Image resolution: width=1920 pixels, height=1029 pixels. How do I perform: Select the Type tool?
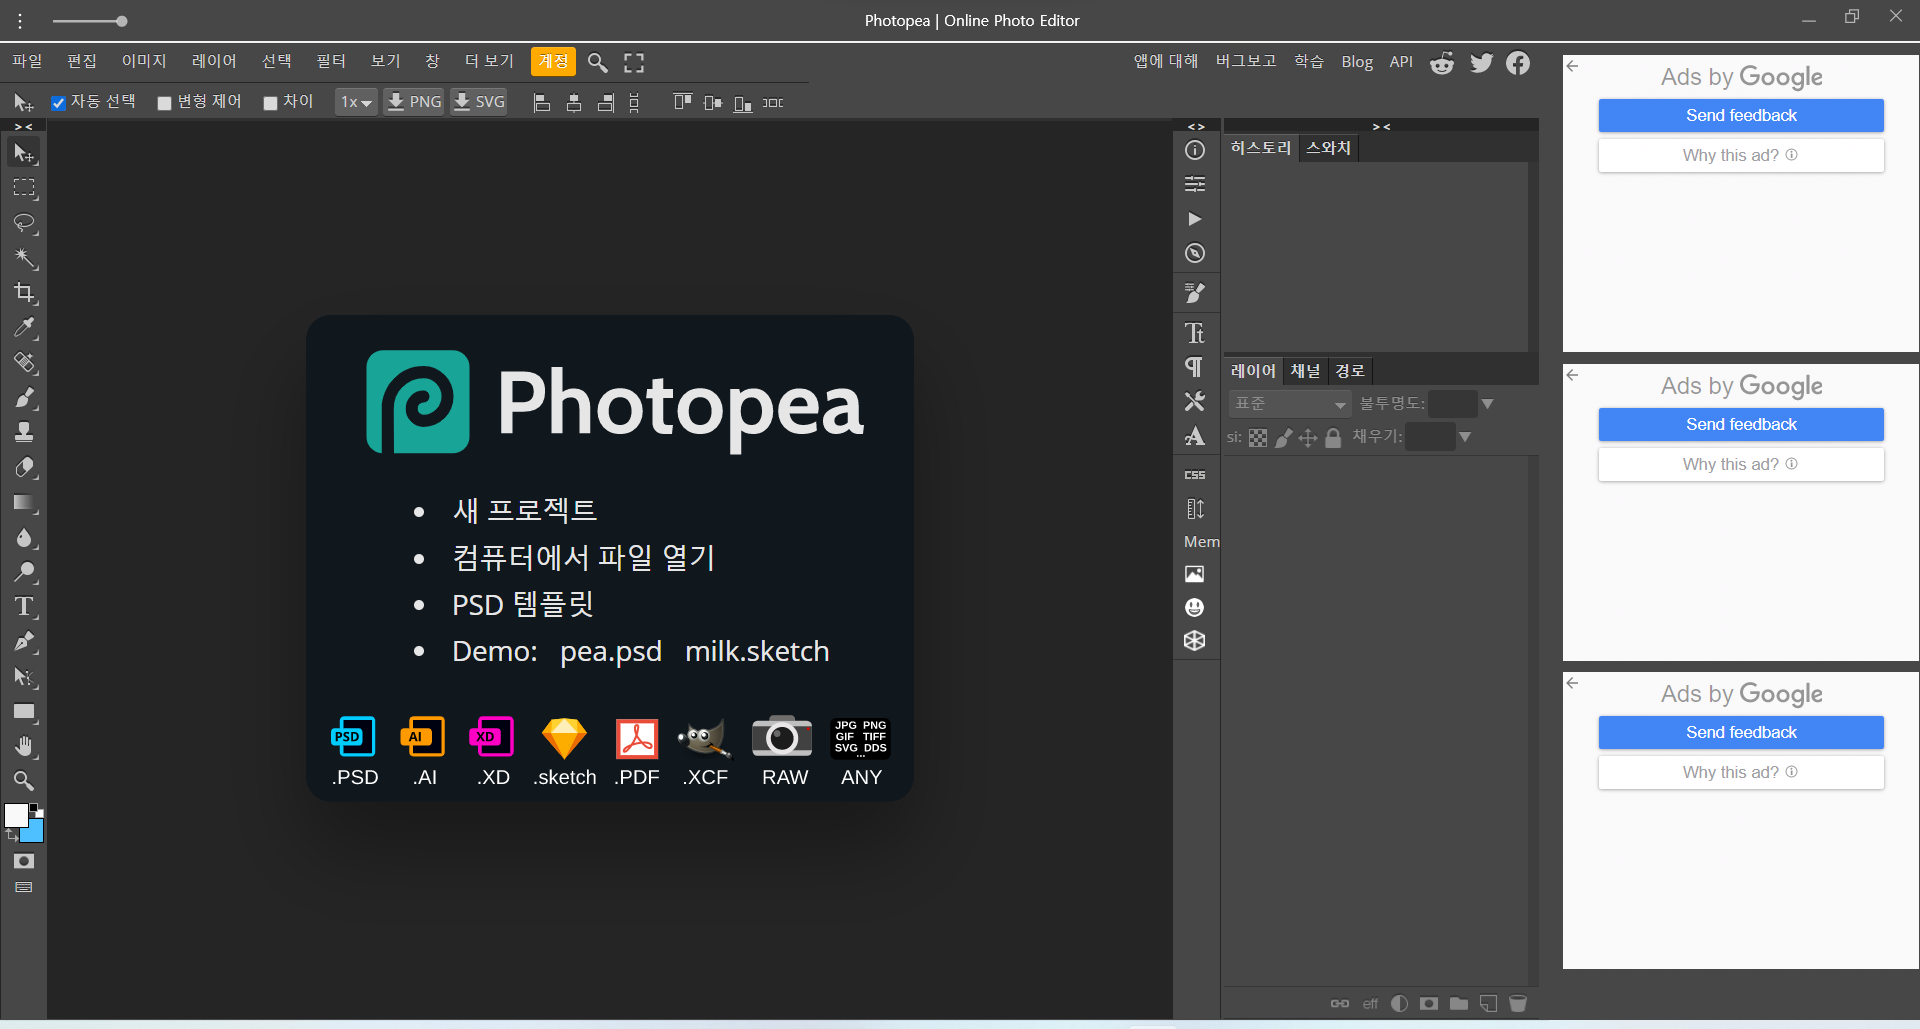tap(24, 607)
